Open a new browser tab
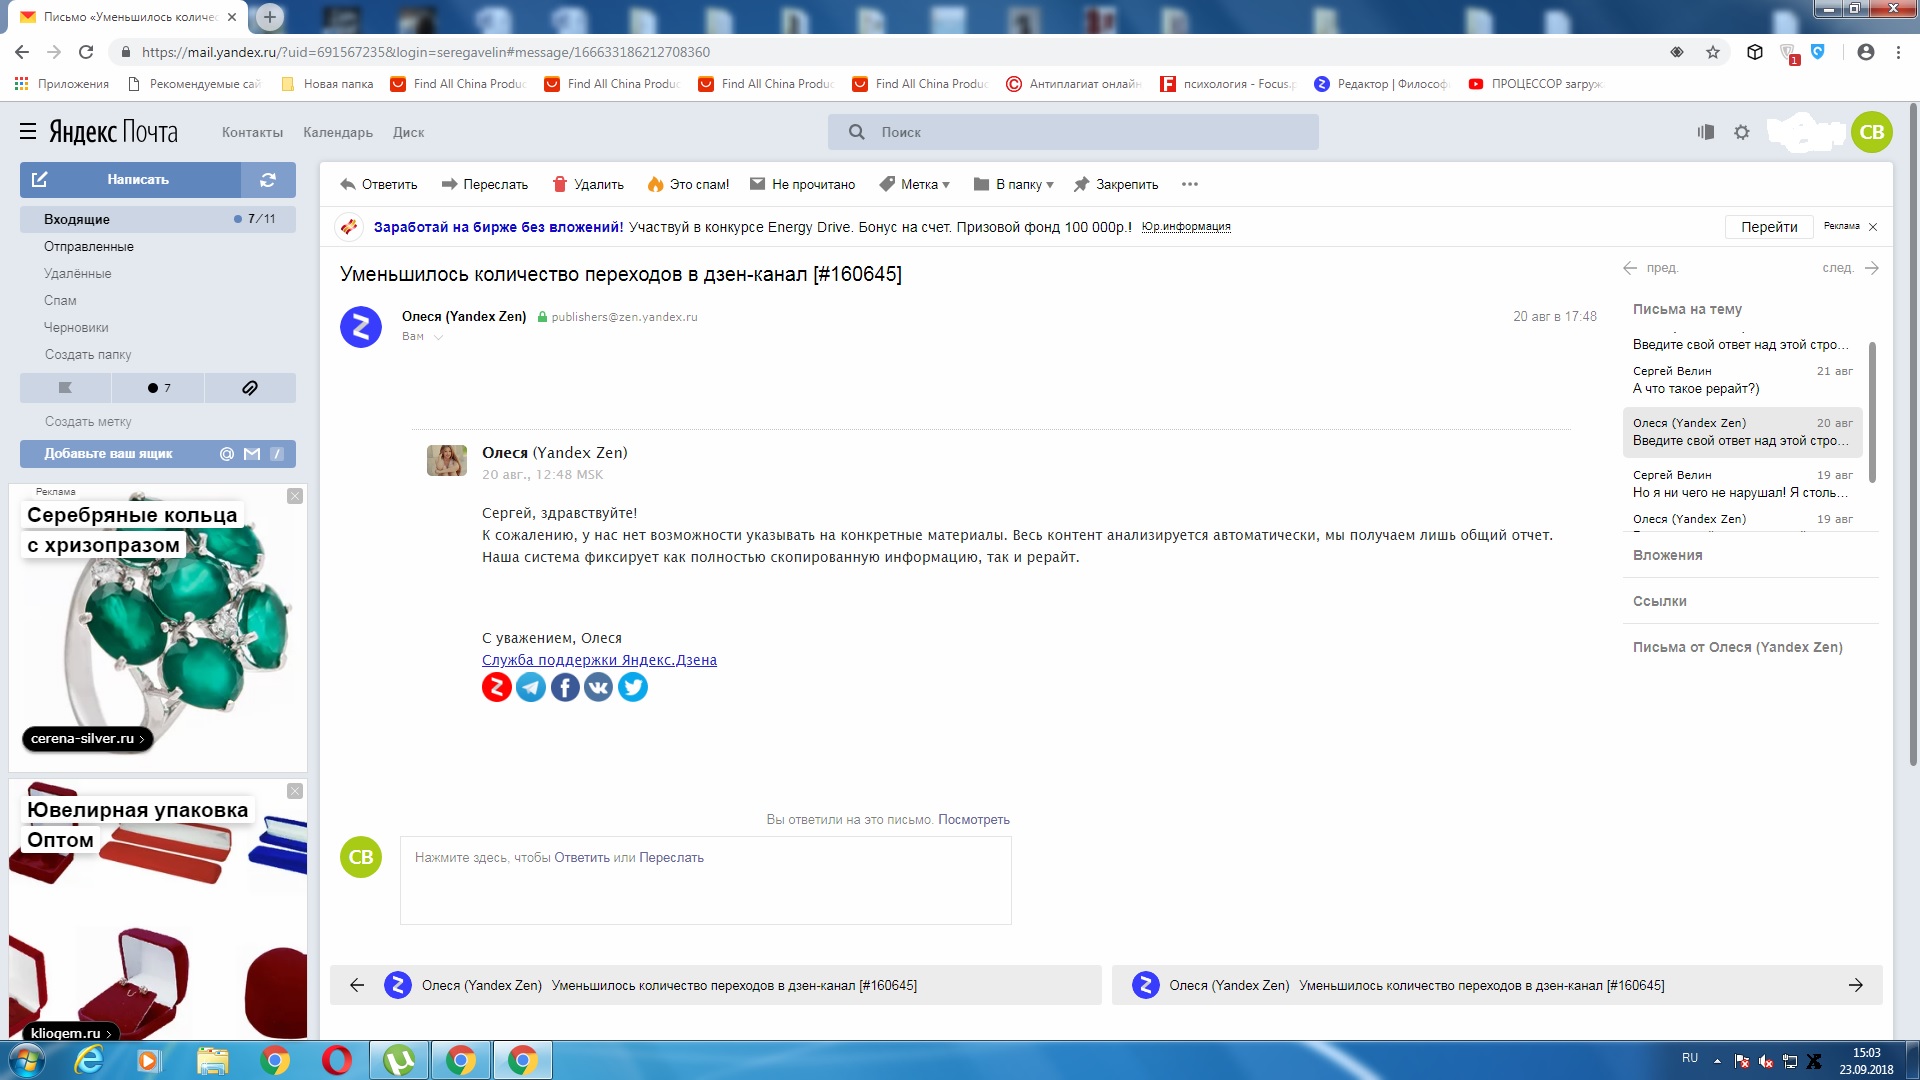 coord(269,17)
